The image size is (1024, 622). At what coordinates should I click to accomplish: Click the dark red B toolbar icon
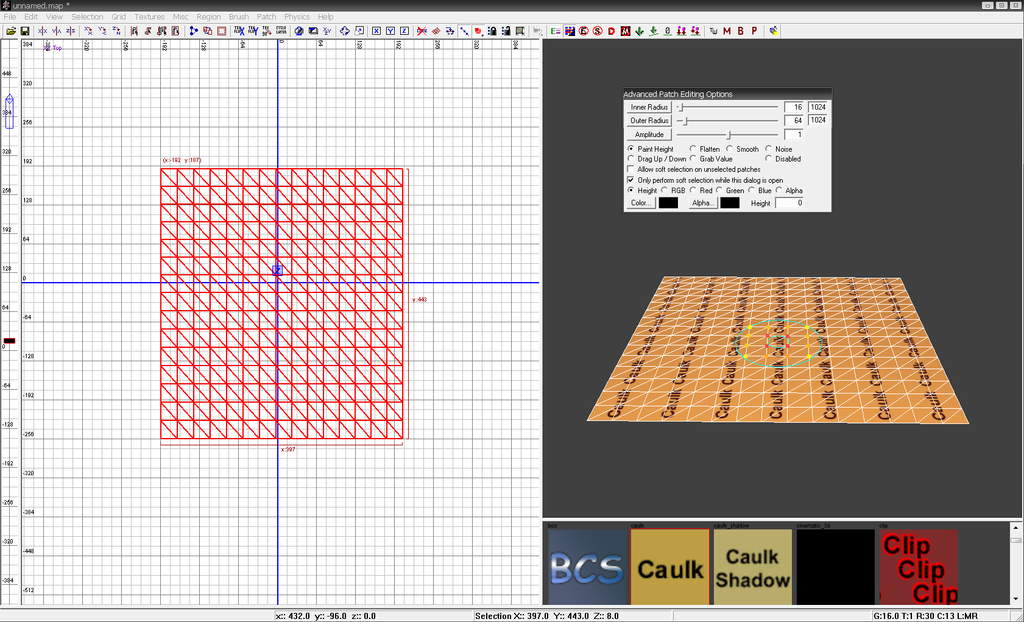point(741,31)
